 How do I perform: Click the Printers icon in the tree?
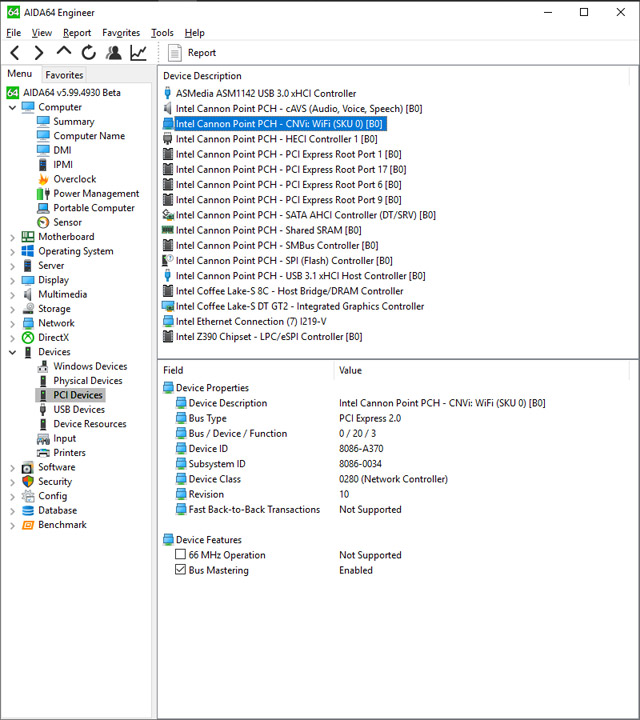click(43, 453)
